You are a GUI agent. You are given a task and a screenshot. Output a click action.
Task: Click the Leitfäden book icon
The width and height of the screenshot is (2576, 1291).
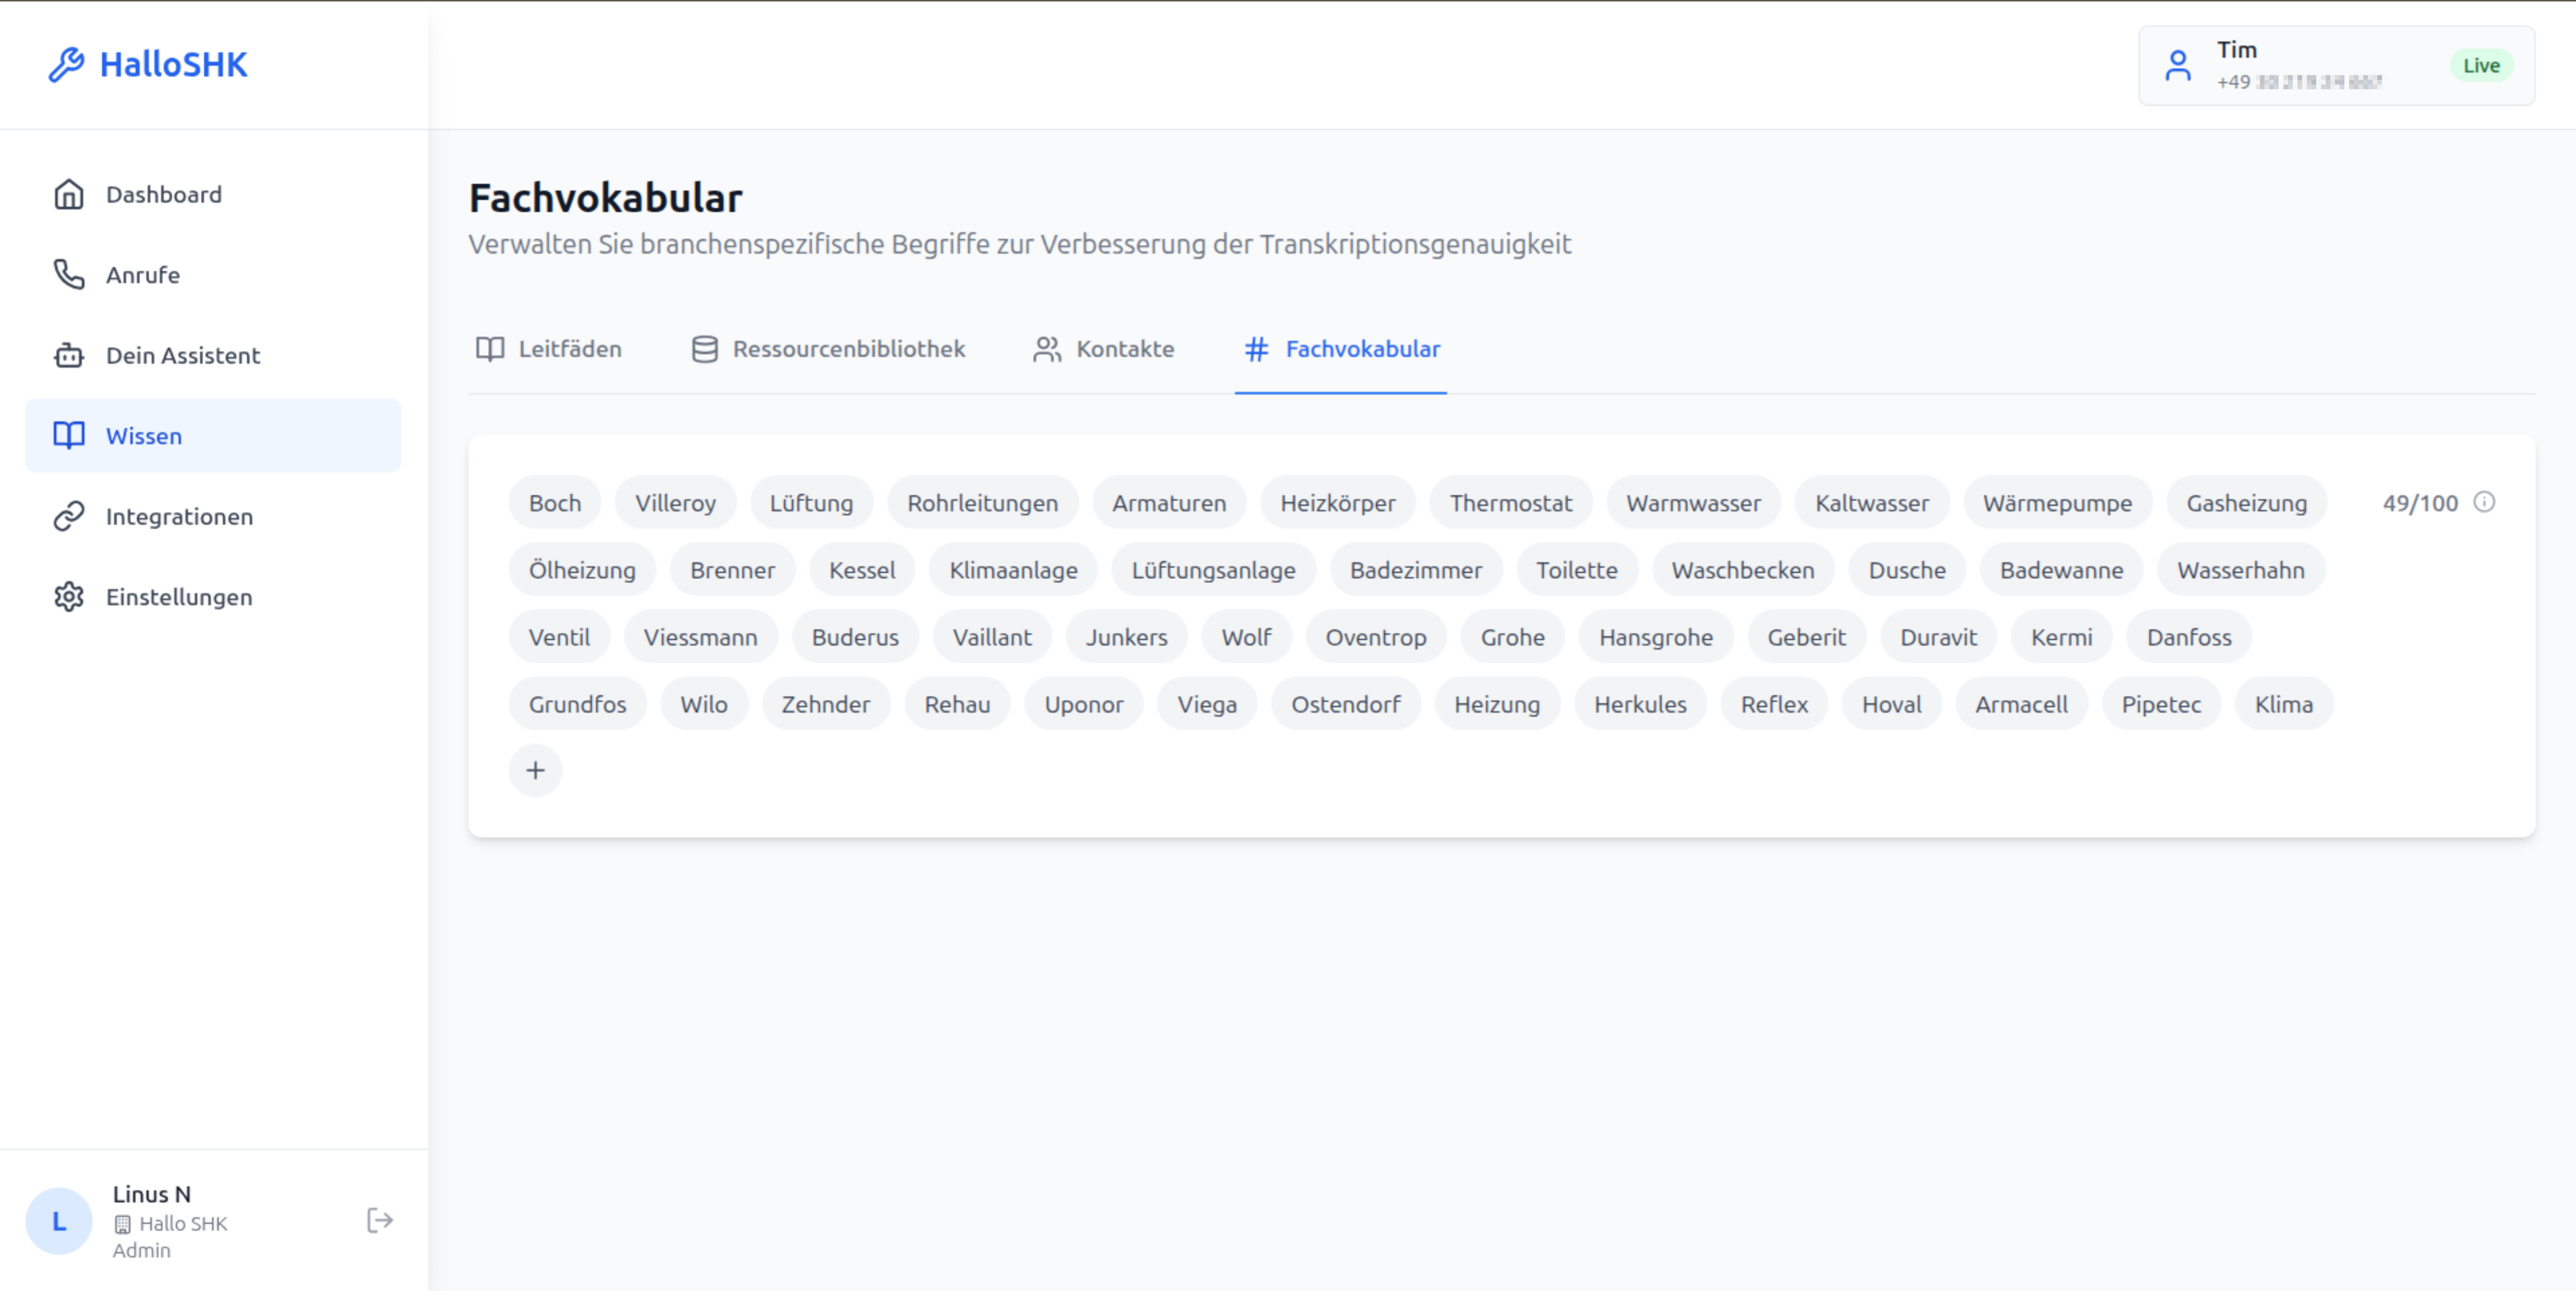click(x=490, y=349)
